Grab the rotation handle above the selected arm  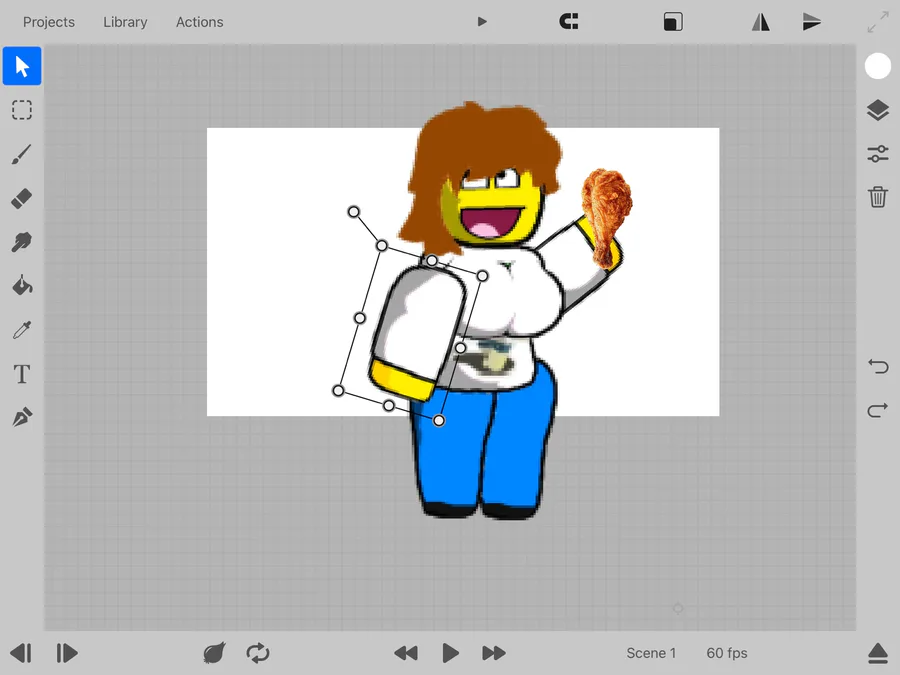pos(354,212)
